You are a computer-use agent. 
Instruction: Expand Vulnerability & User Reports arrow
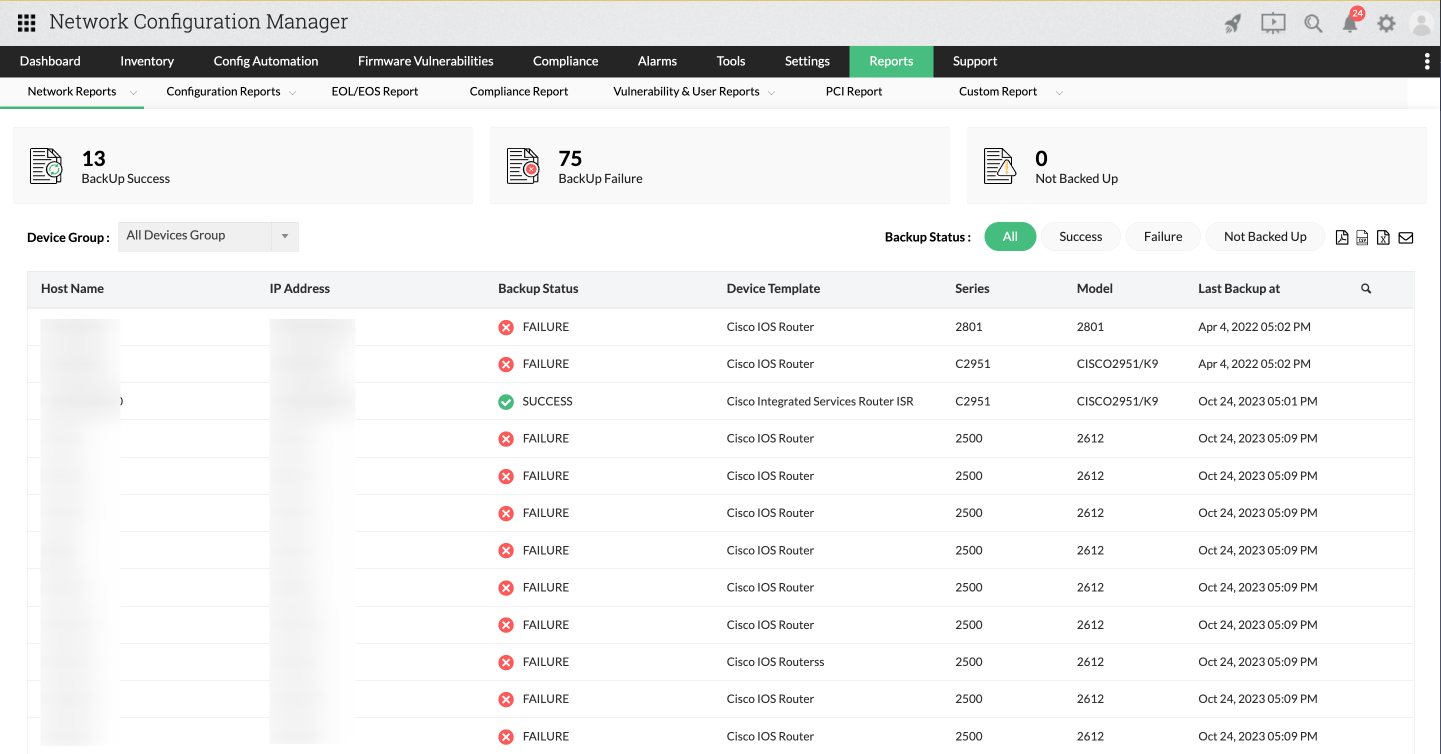[772, 93]
